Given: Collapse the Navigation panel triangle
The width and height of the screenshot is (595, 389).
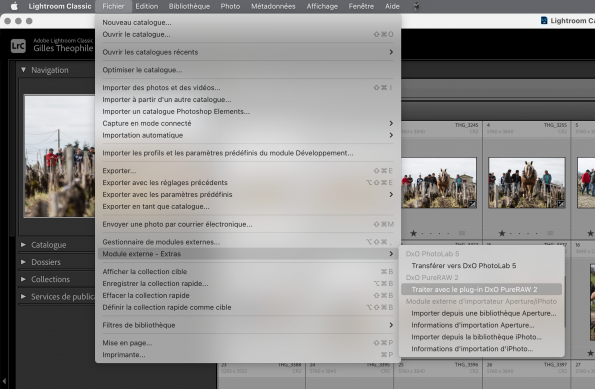Looking at the screenshot, I should coord(24,70).
